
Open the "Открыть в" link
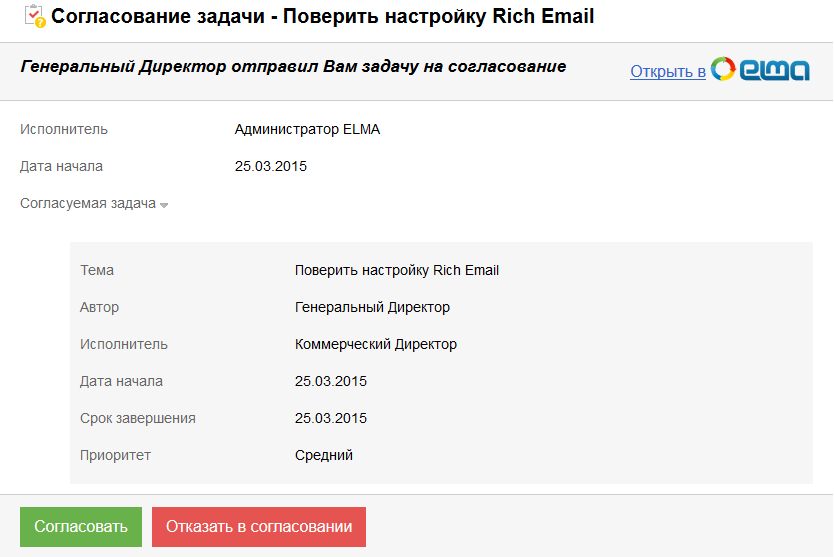(x=668, y=71)
